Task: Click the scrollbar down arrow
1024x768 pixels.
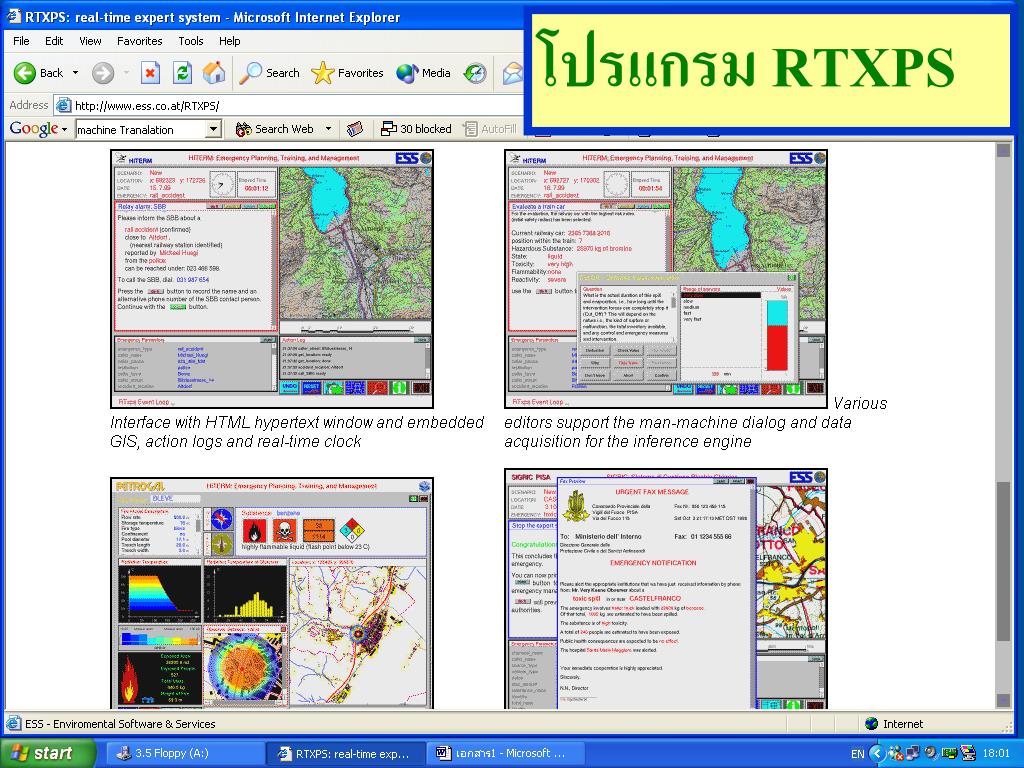Action: (1003, 700)
